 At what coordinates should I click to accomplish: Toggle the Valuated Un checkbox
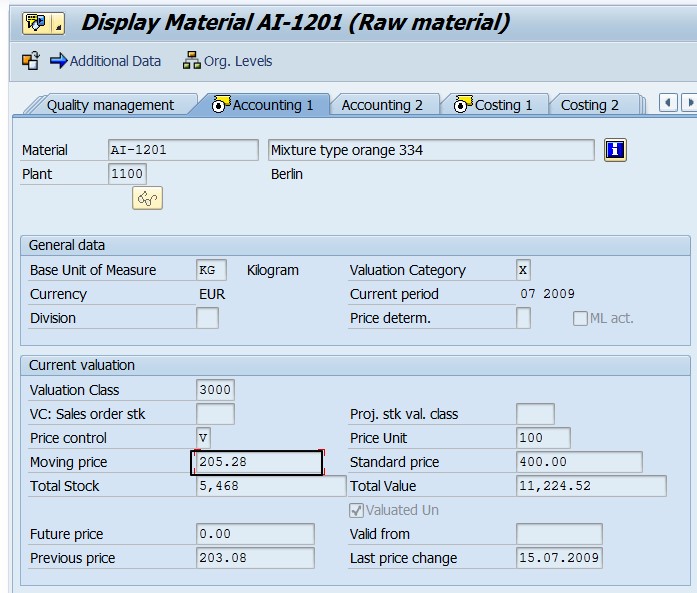356,510
